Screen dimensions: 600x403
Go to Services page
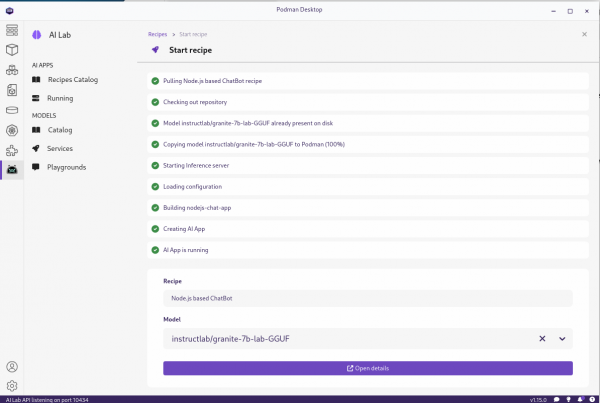tap(60, 148)
